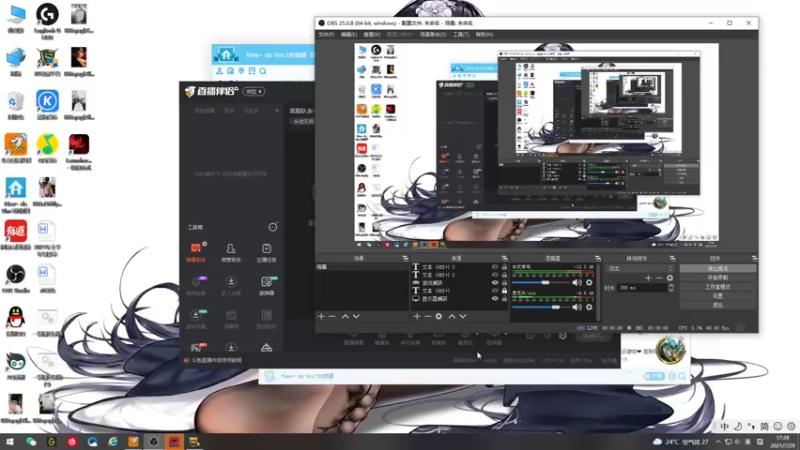Screen dimensions: 800x450
Task: Toggle lock on text GDI+ 2 source
Action: tap(504, 274)
